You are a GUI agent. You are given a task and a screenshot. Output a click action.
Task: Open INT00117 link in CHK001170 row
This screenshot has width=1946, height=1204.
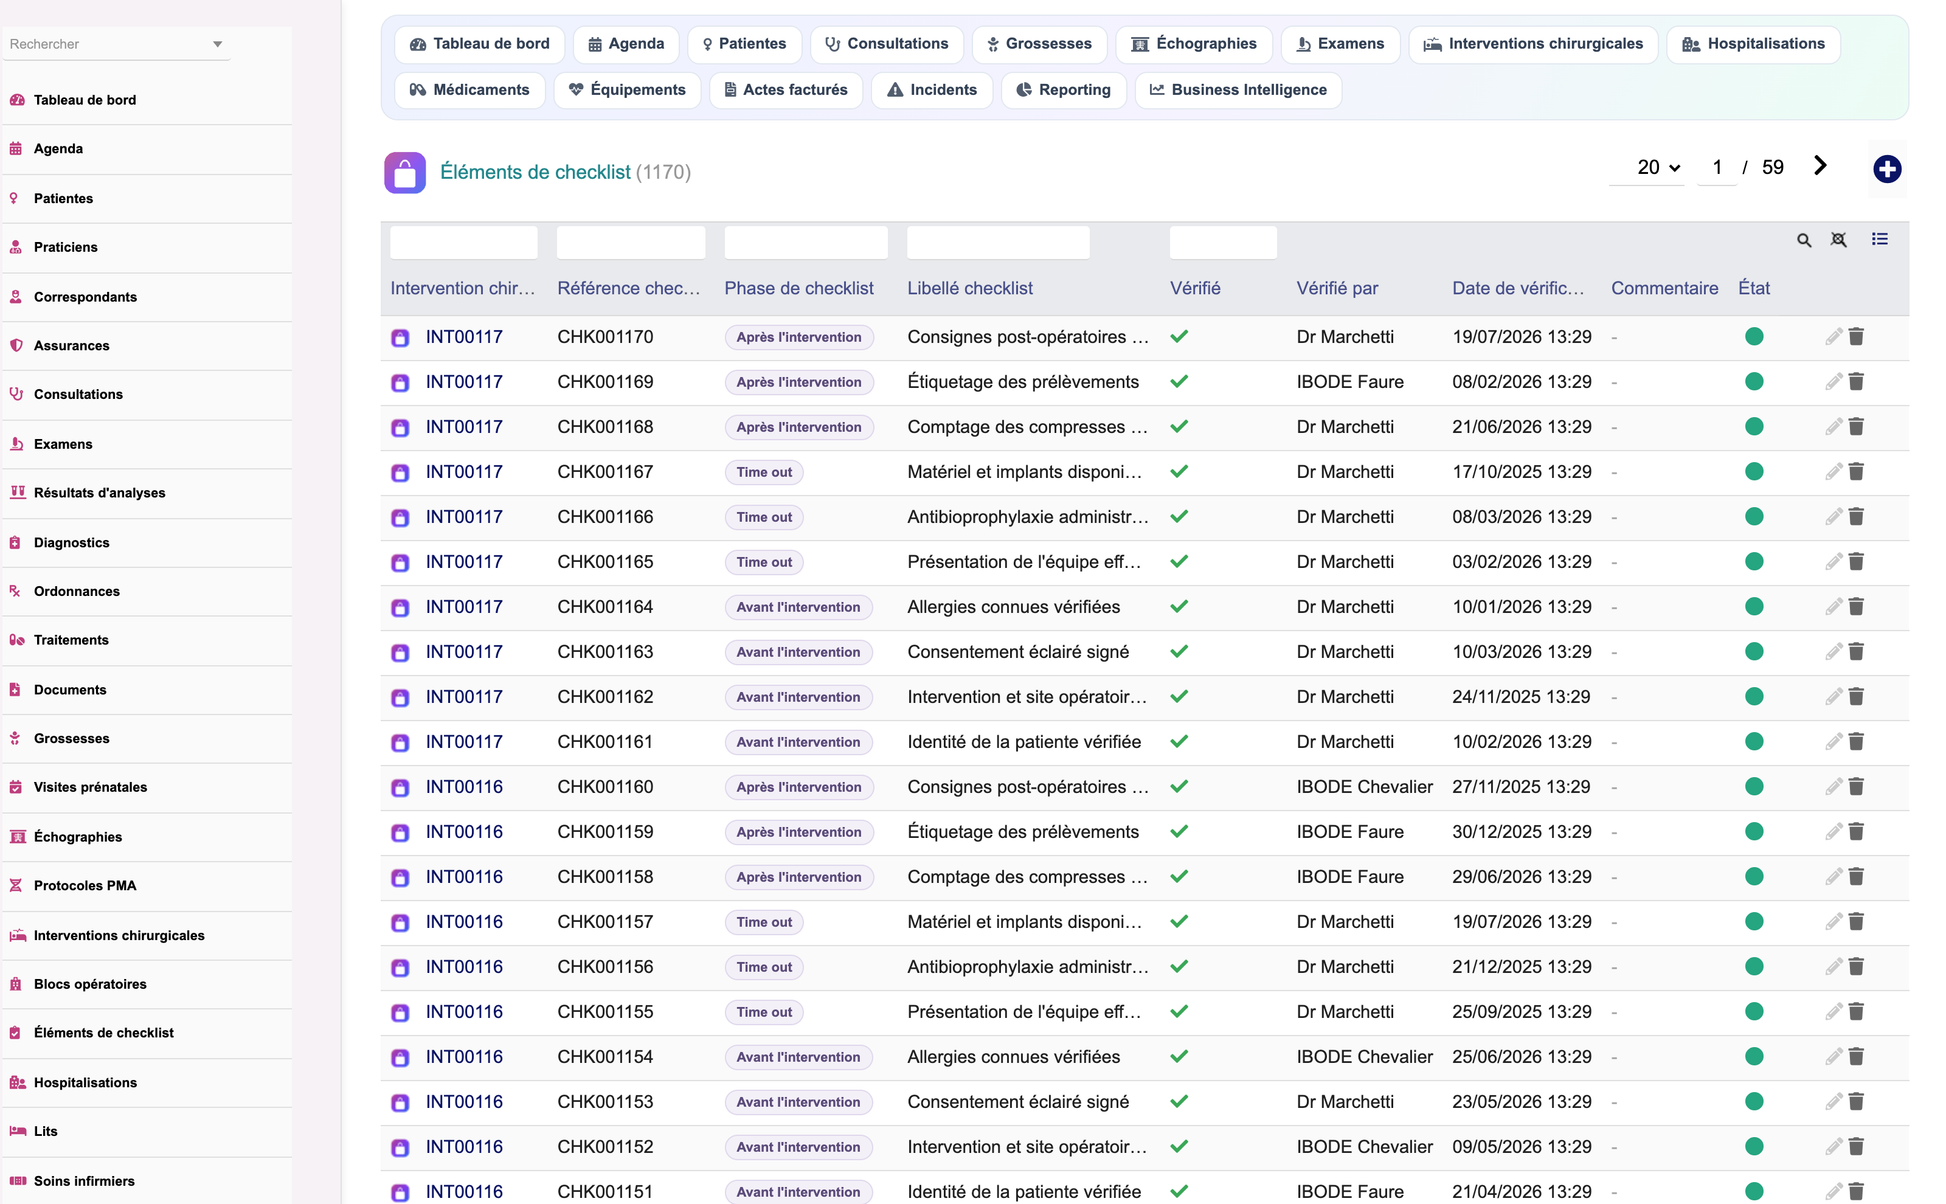tap(464, 337)
